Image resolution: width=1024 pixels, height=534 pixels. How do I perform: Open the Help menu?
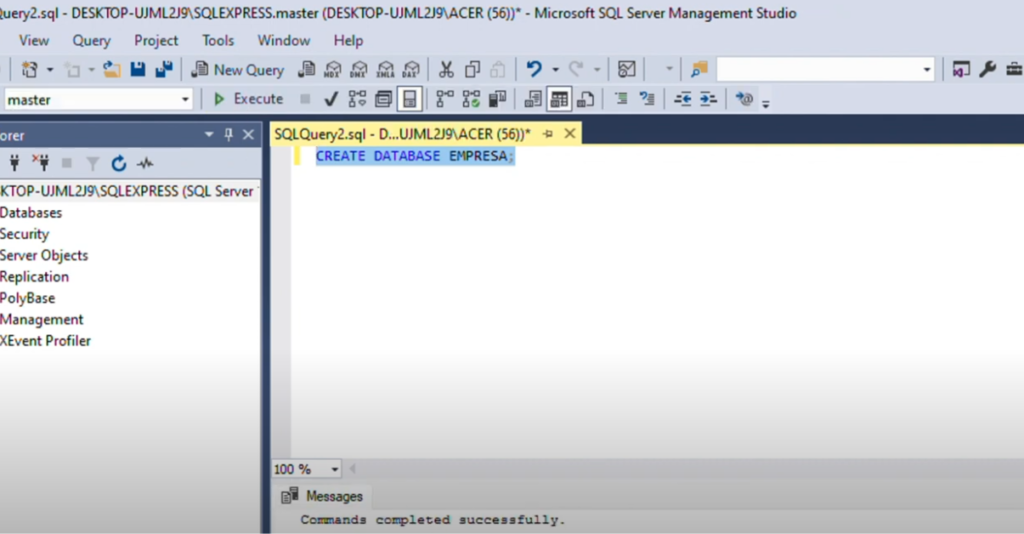(x=348, y=40)
